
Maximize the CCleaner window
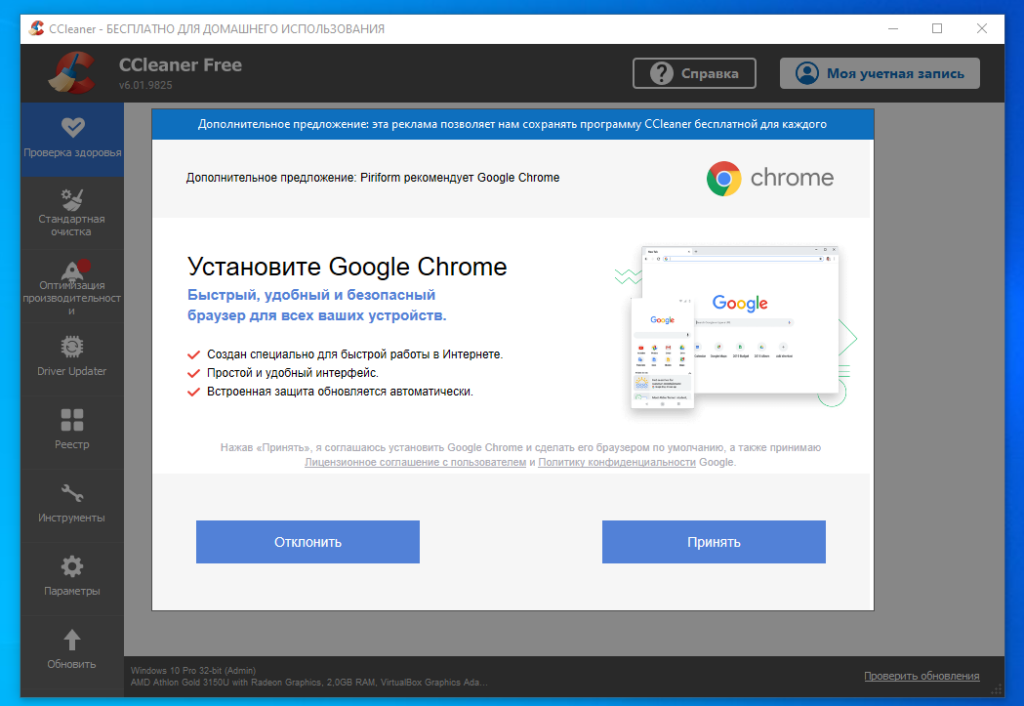[x=937, y=29]
